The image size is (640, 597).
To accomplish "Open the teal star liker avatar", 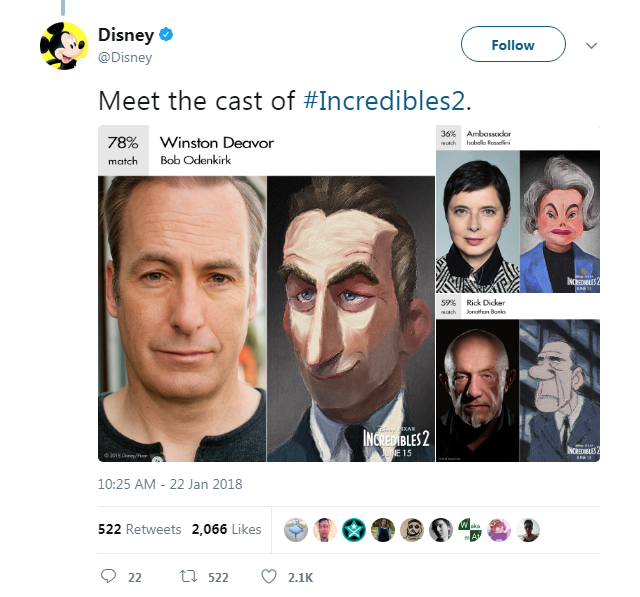I will (x=353, y=530).
